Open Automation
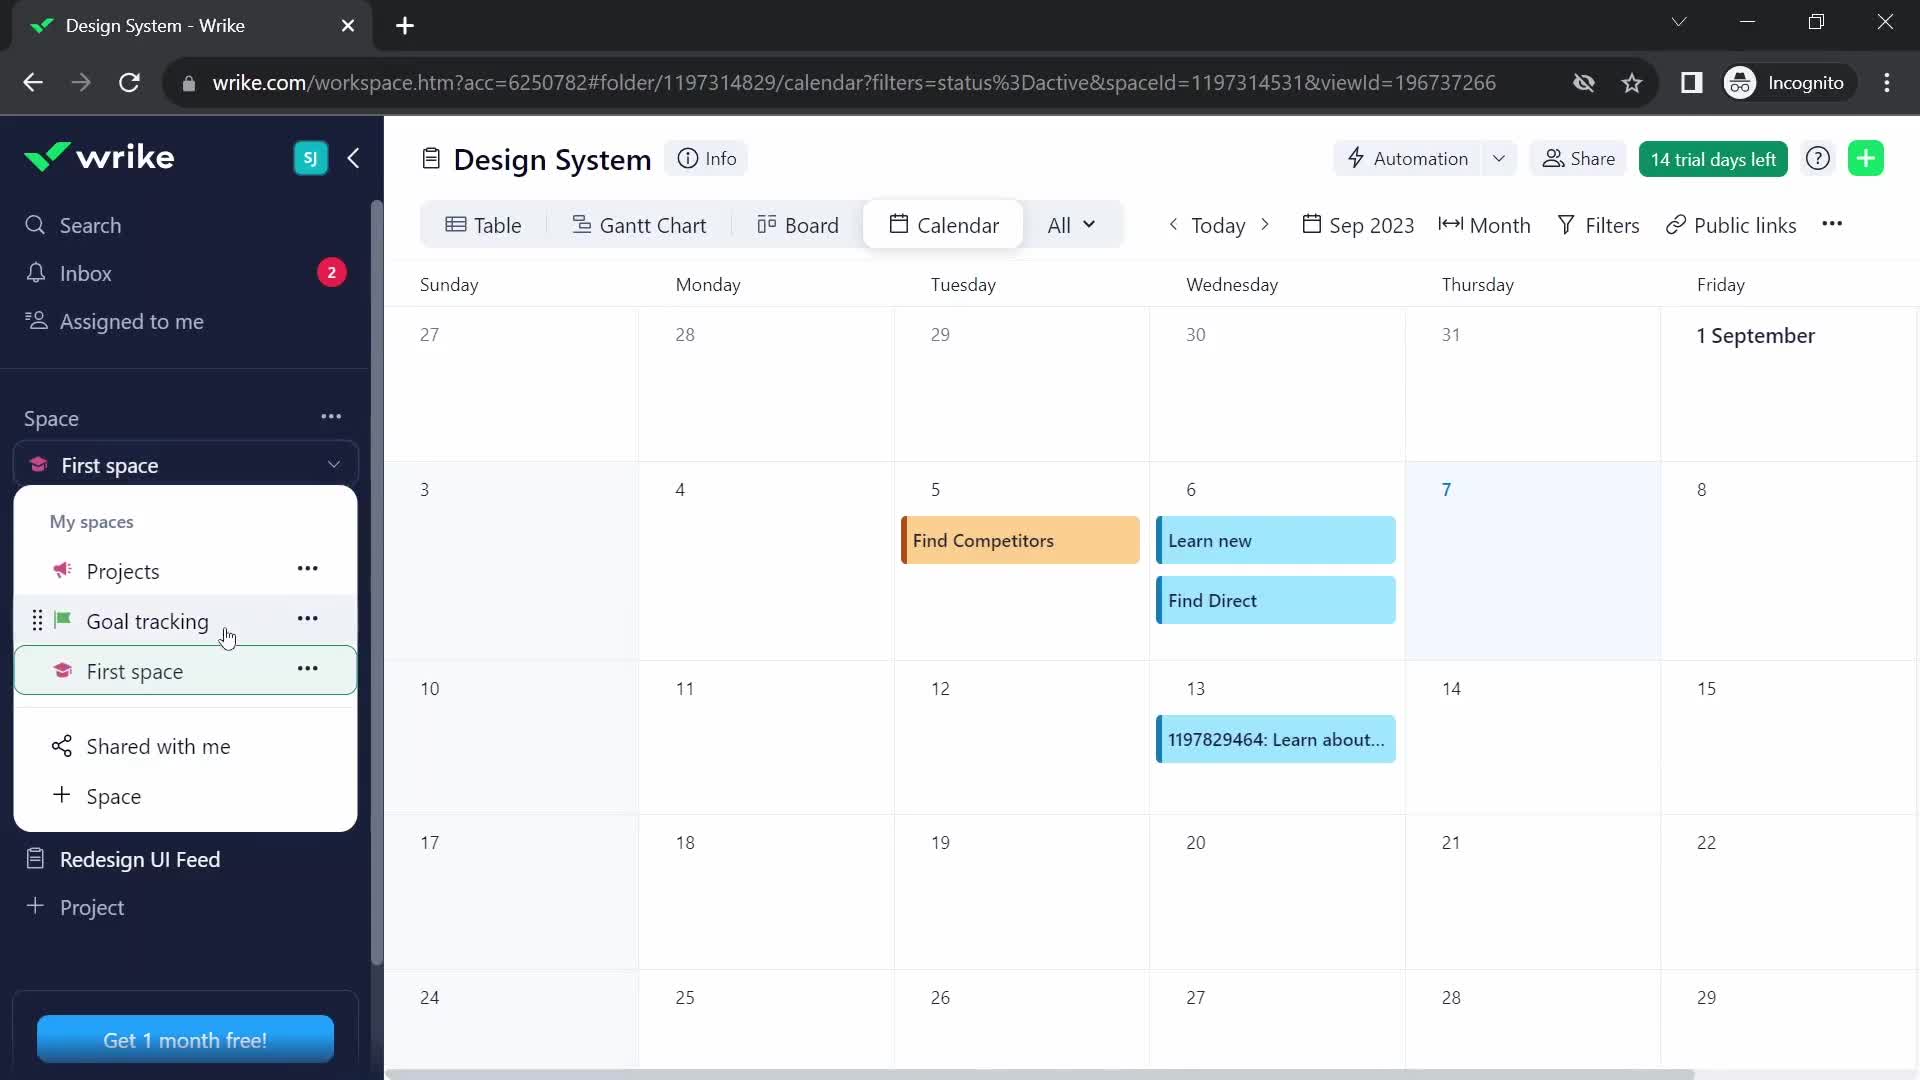This screenshot has width=1920, height=1080. click(1408, 158)
